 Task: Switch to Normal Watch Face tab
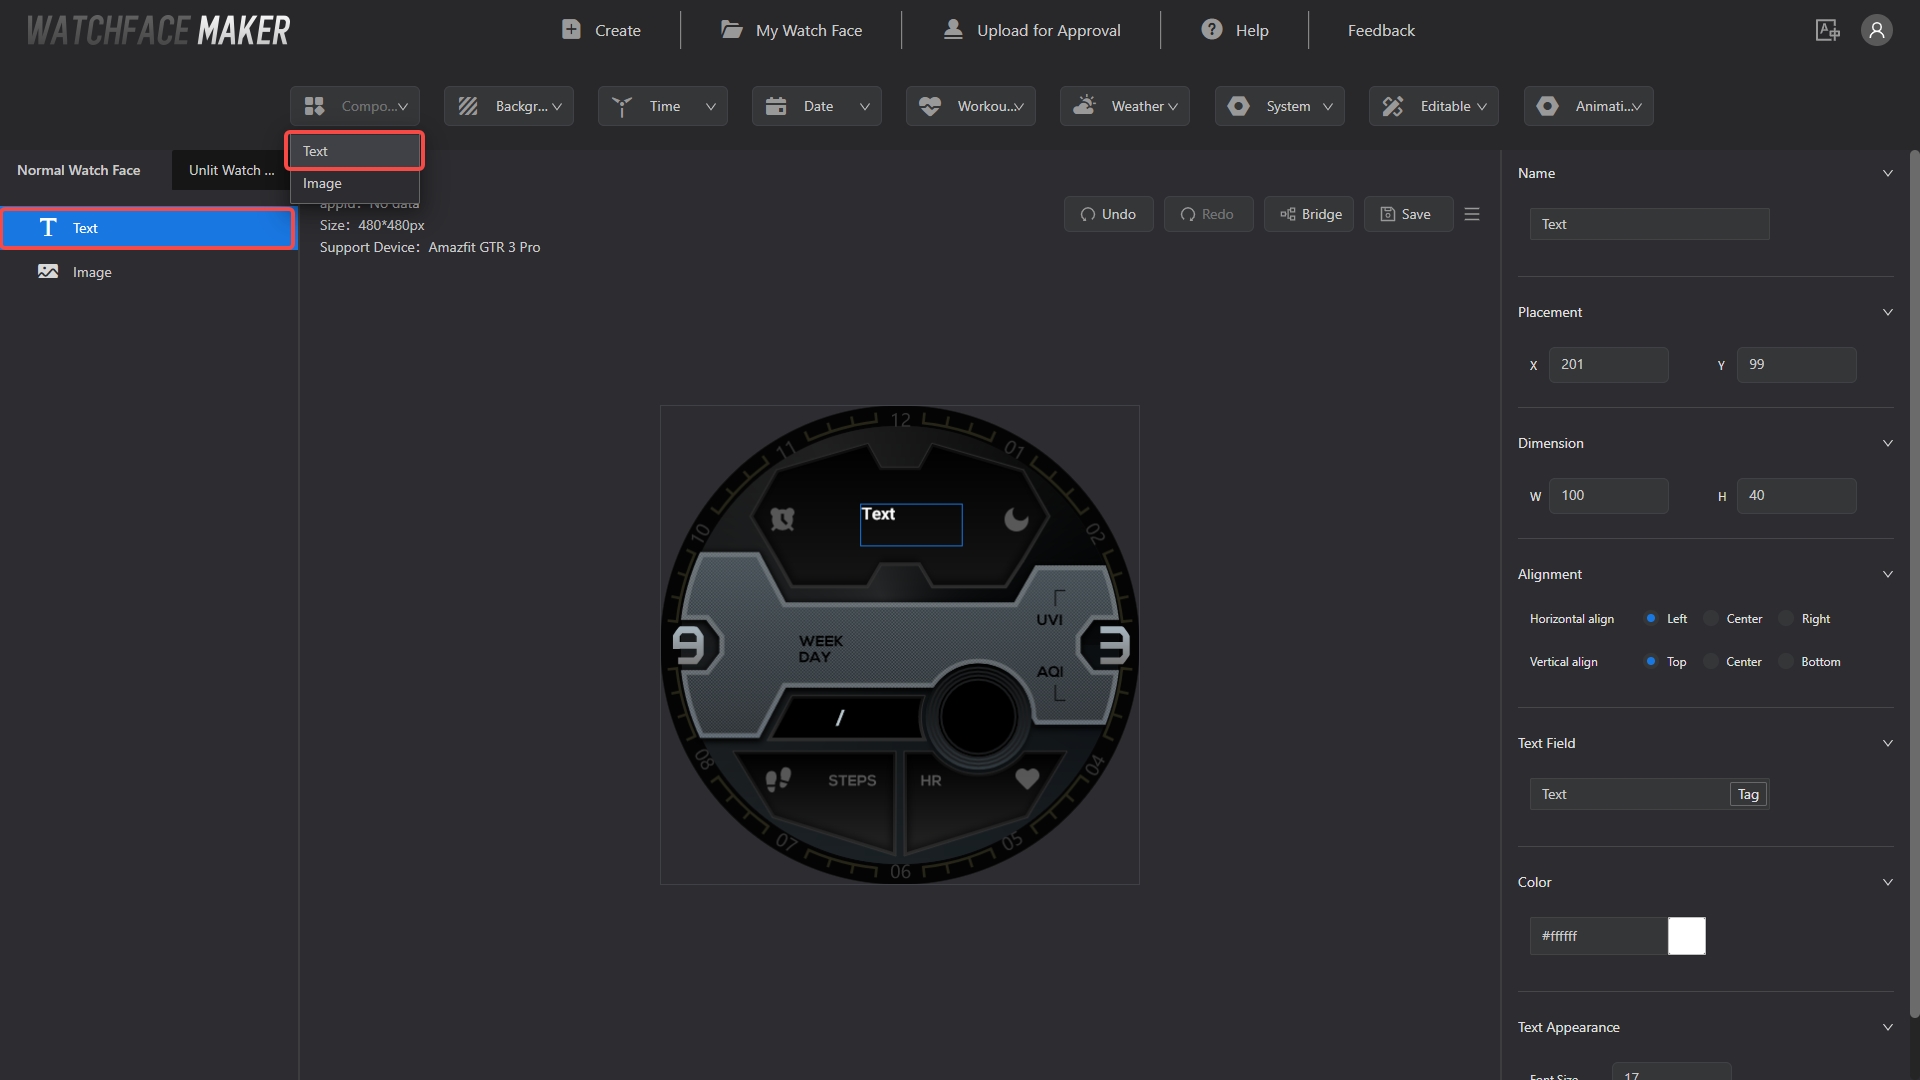(79, 170)
